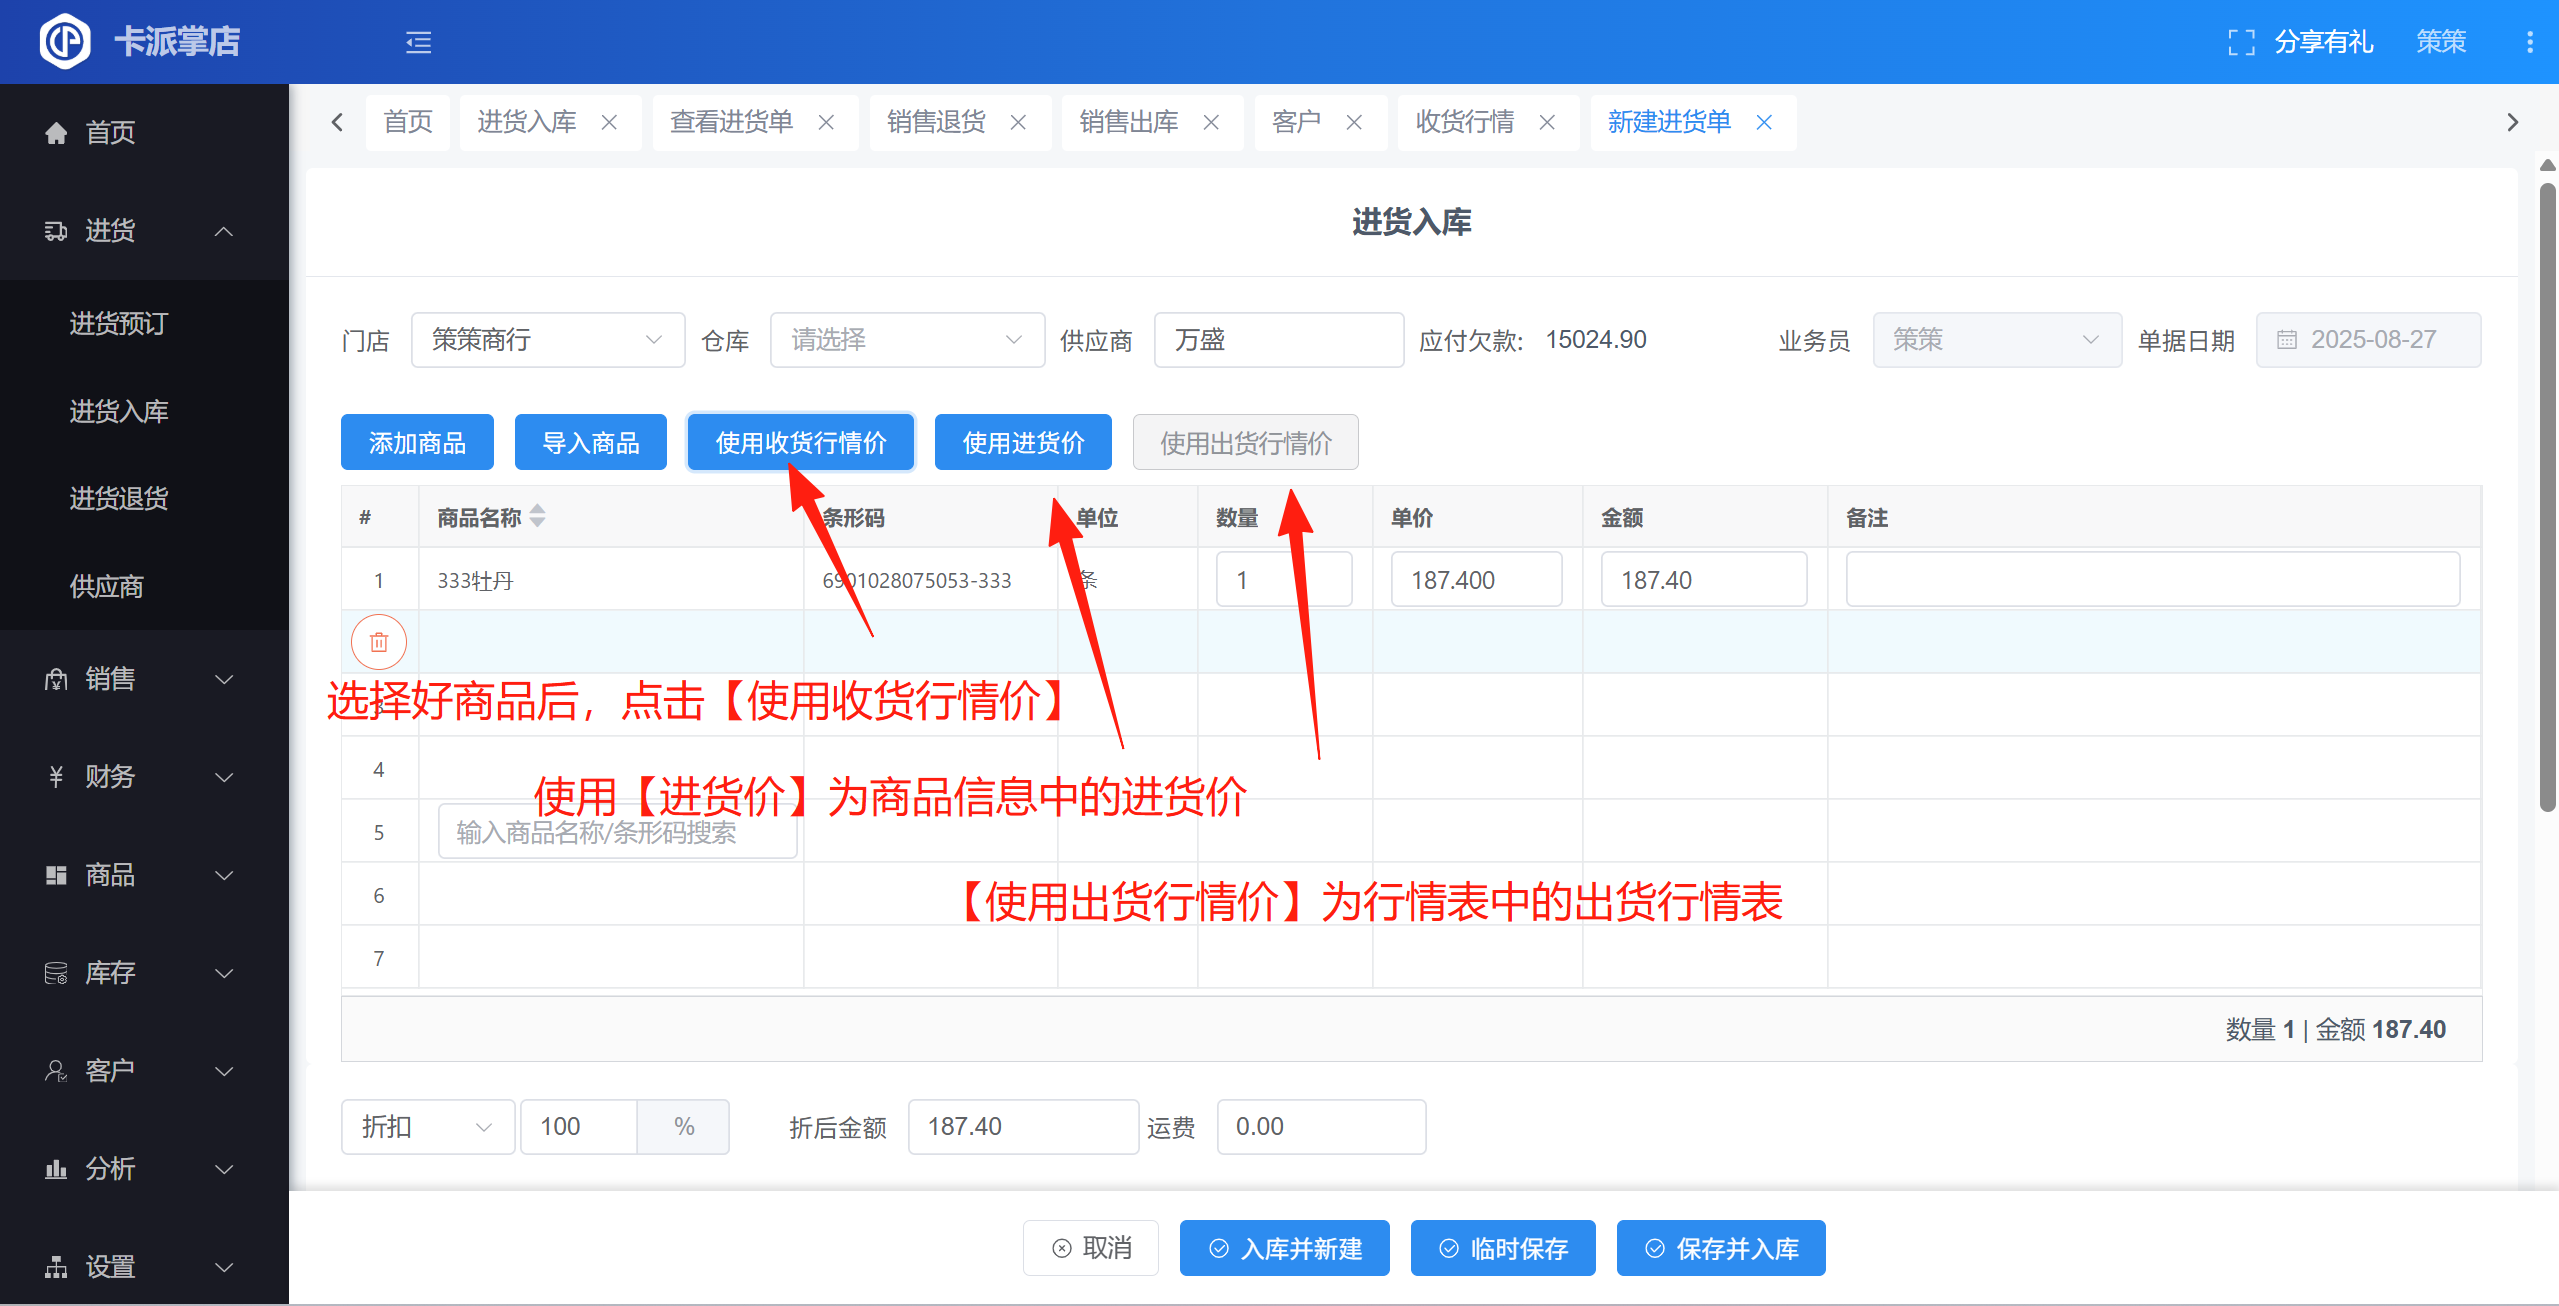Click the 首页 home icon in sidebar

tap(57, 133)
